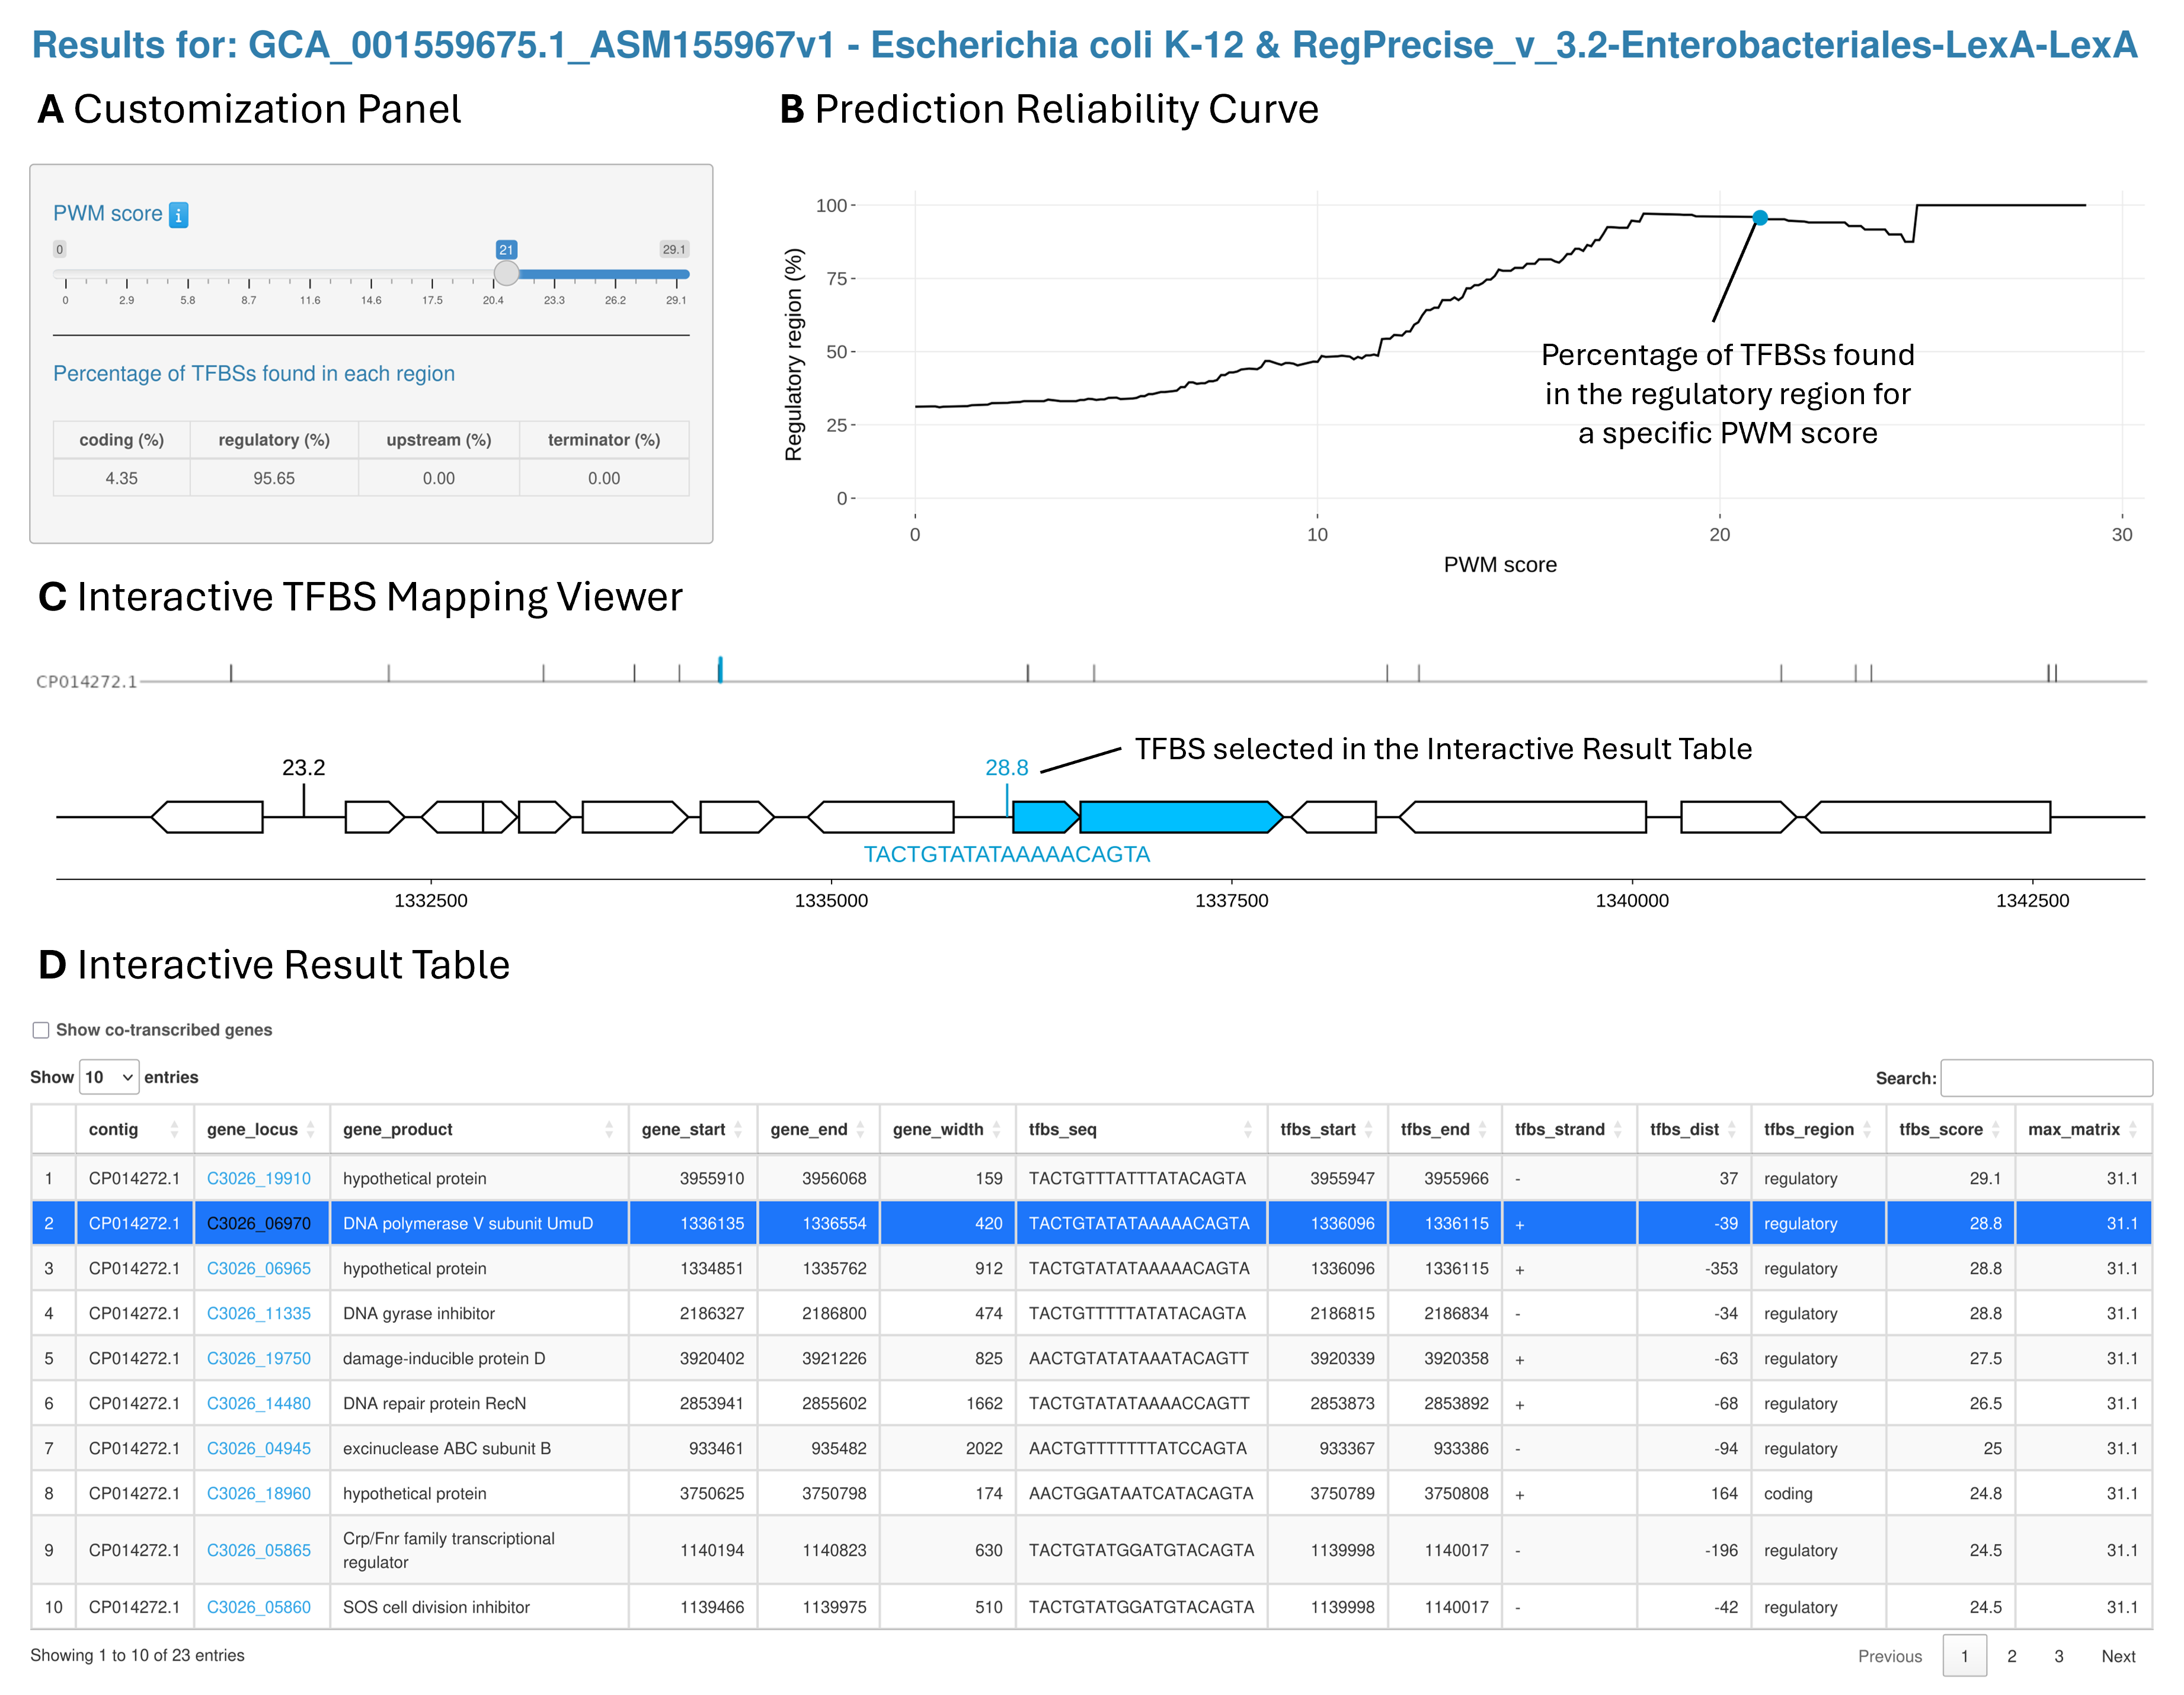Click the blue point on reliability curve
Image resolution: width=2184 pixels, height=1695 pixels.
pyautogui.click(x=1760, y=217)
